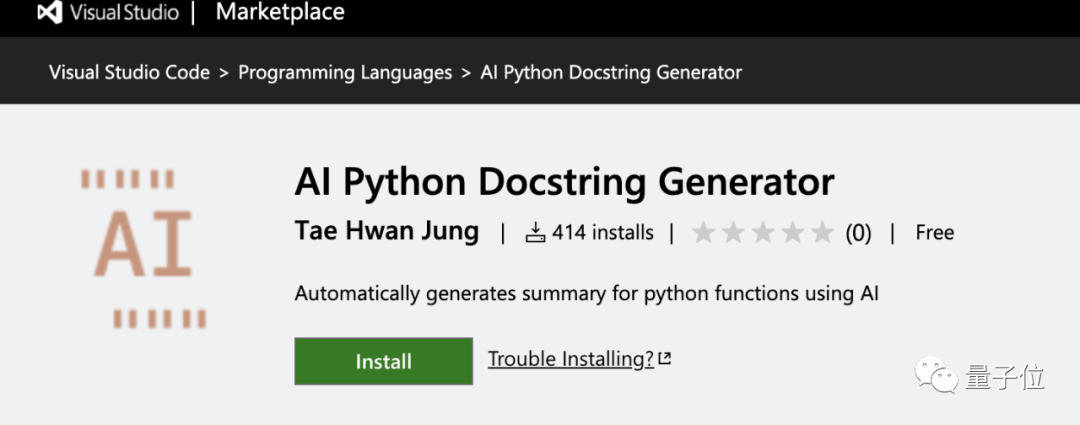Click the AI extension logo thumbnail
Screen dimensions: 1080x425
[143, 249]
